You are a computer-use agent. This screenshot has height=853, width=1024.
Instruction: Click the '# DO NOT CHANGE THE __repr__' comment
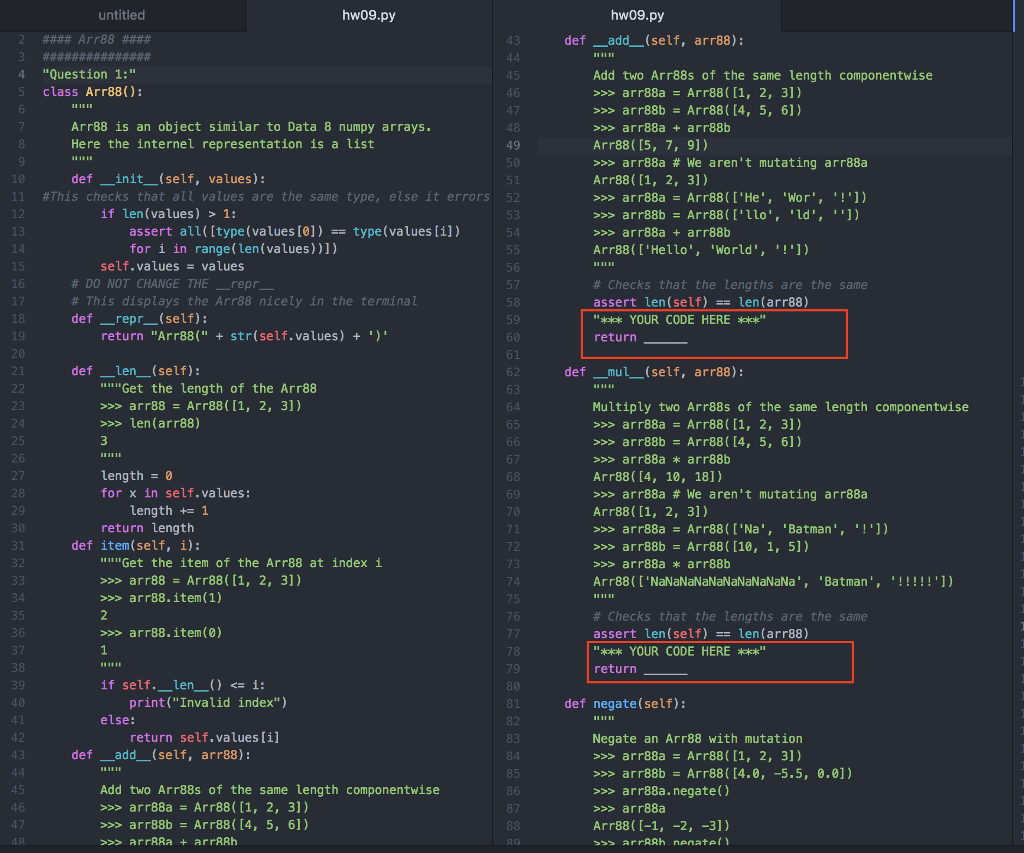coord(172,284)
